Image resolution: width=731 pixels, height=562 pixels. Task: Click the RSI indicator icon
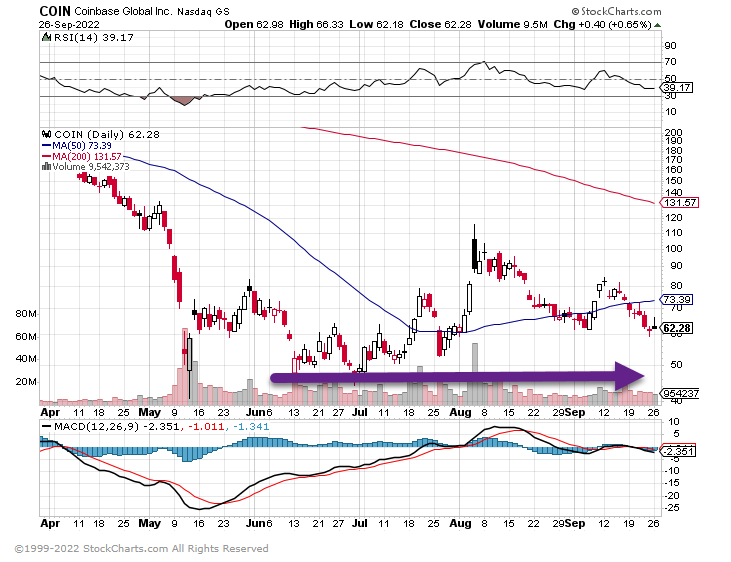coord(46,37)
